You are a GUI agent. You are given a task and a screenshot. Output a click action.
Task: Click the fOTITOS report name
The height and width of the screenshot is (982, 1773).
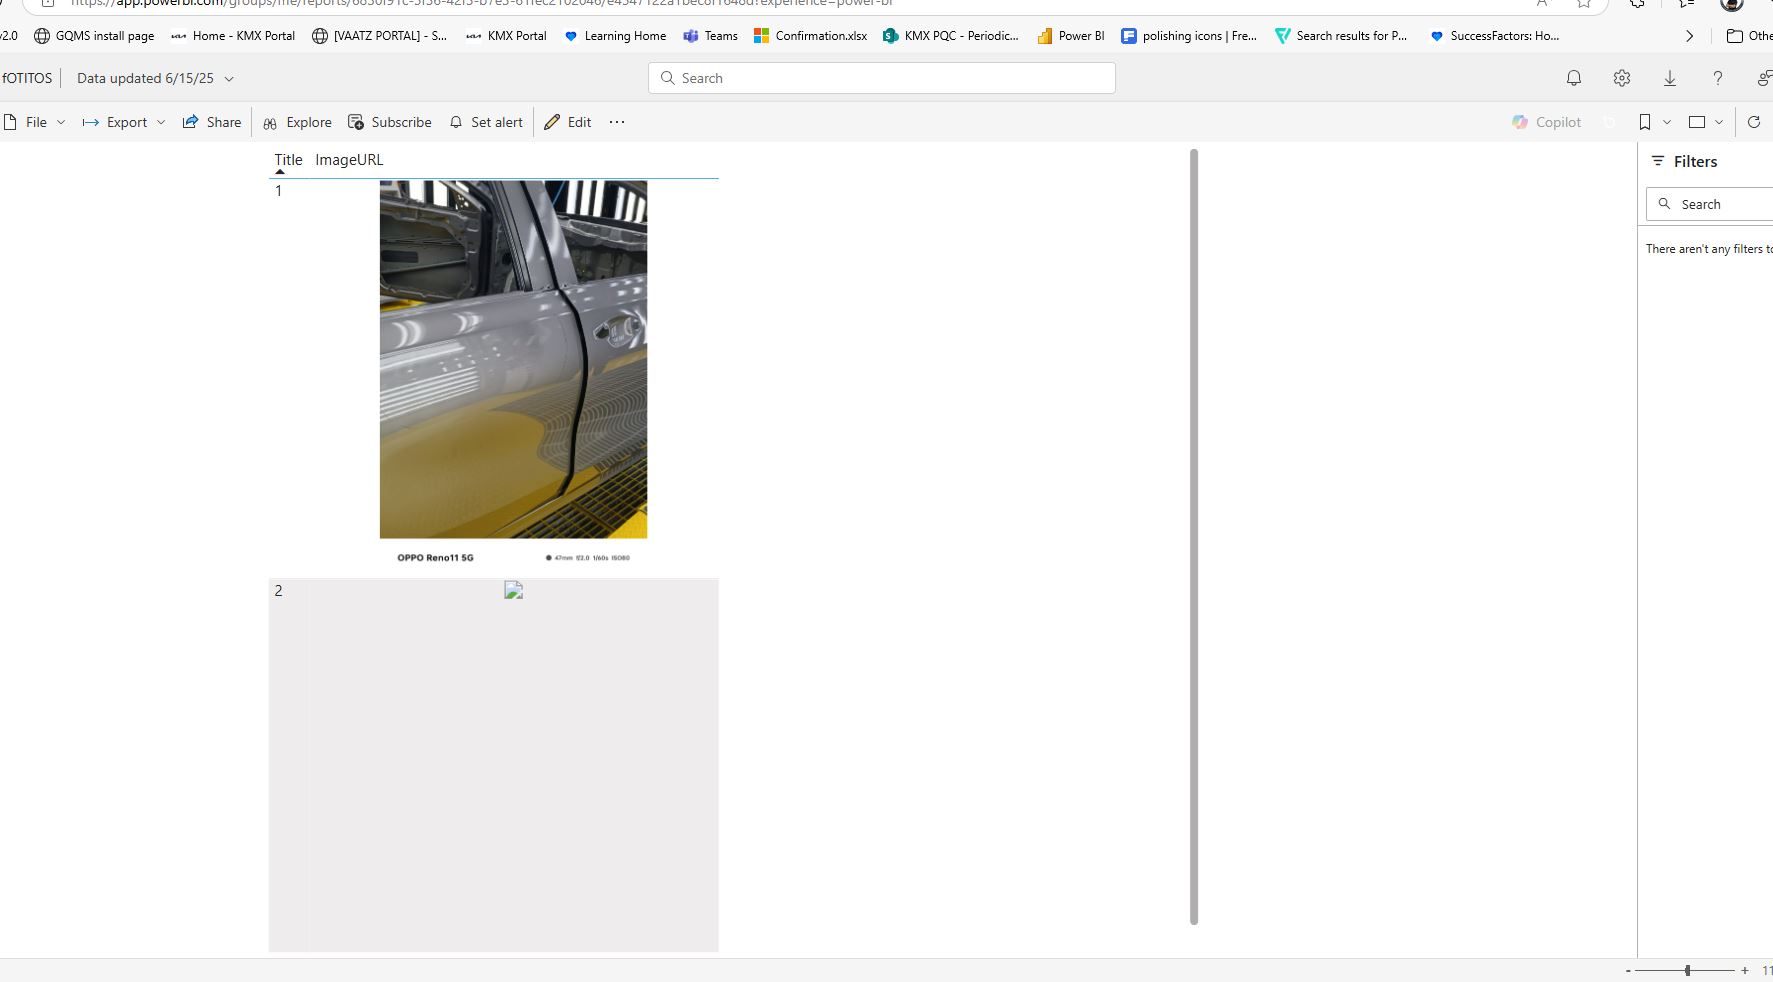(27, 78)
